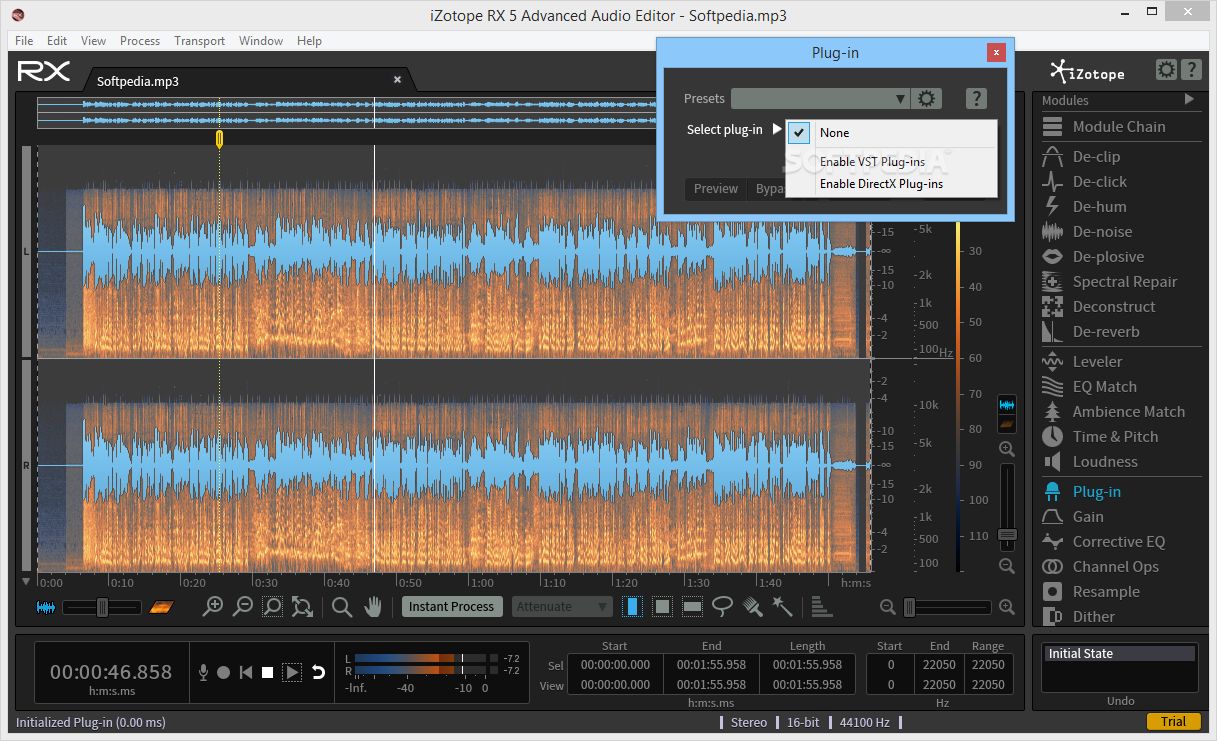
Task: Expand the Modules panel arrow
Action: point(1189,99)
